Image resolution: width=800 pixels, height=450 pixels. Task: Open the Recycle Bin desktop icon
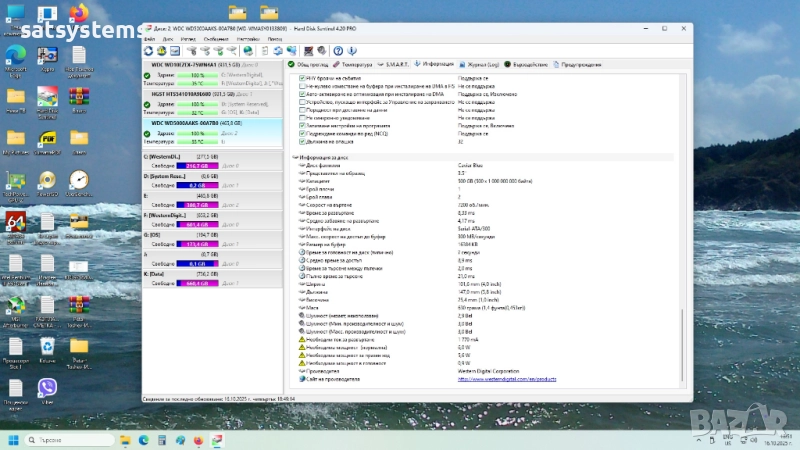(47, 346)
